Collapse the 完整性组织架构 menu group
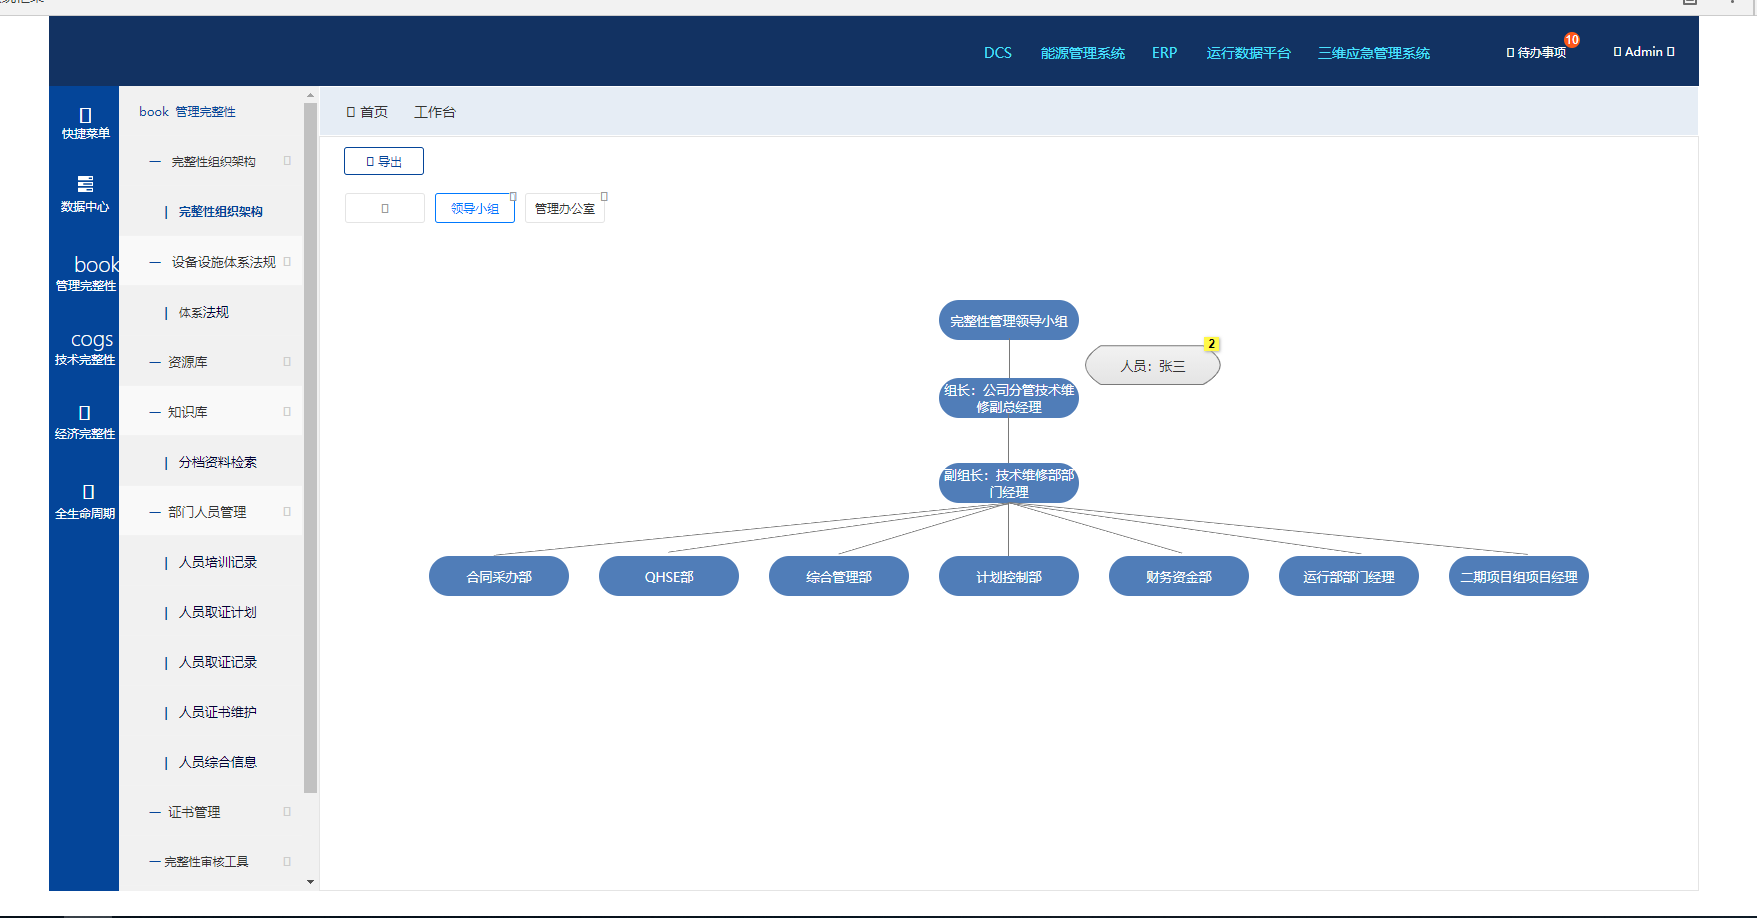Viewport: 1757px width, 918px height. [x=211, y=161]
